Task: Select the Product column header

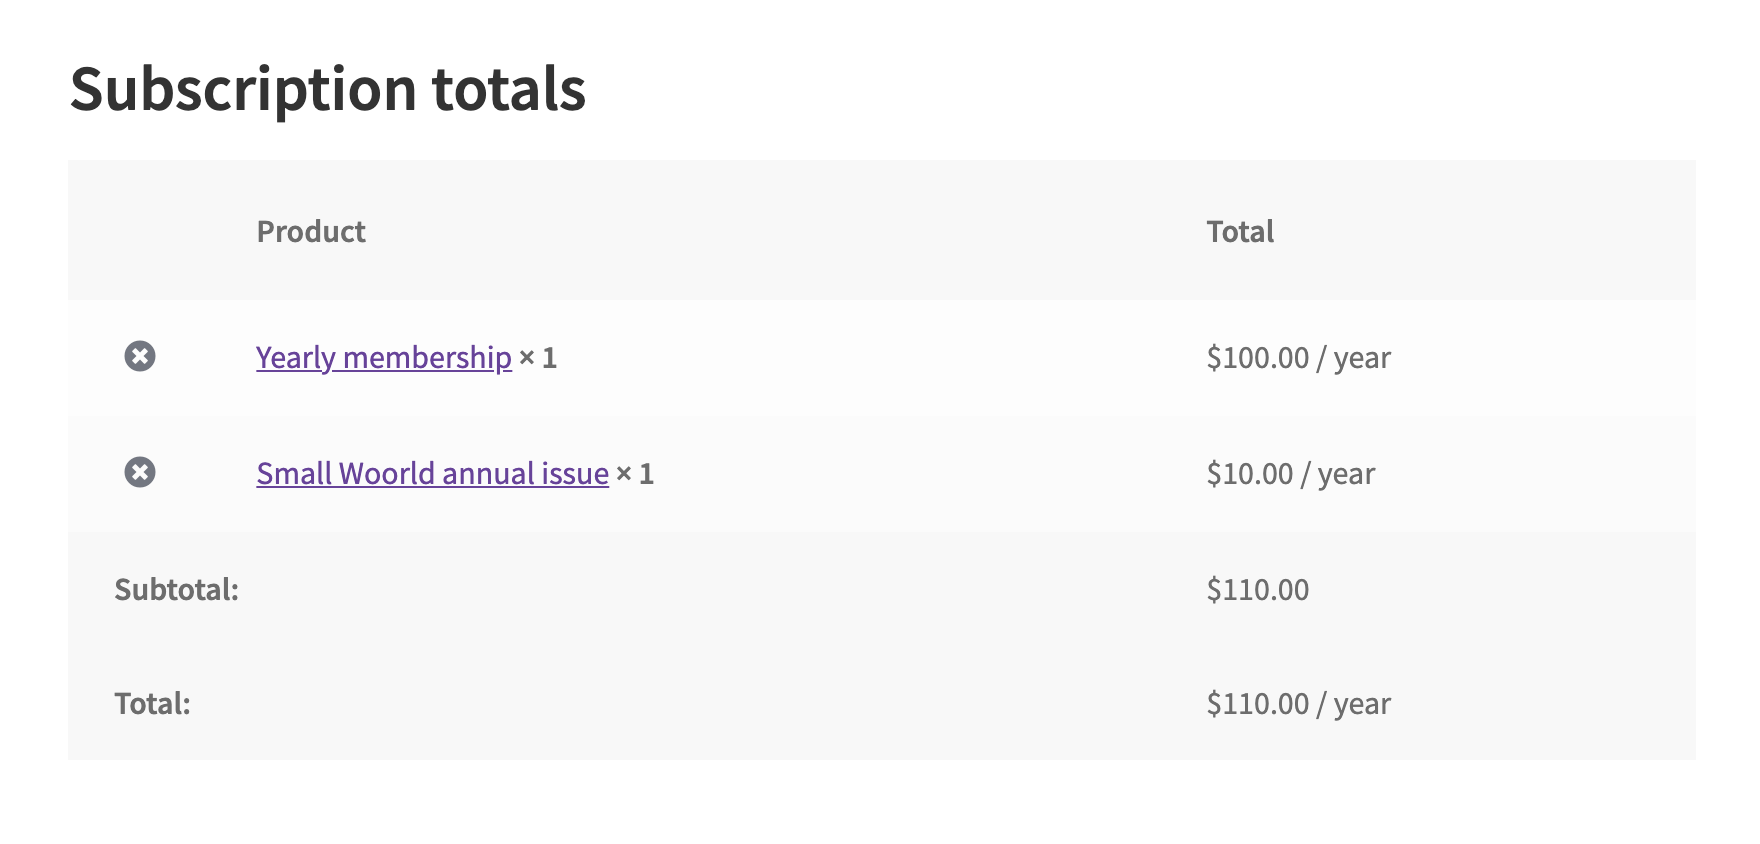Action: pyautogui.click(x=311, y=231)
